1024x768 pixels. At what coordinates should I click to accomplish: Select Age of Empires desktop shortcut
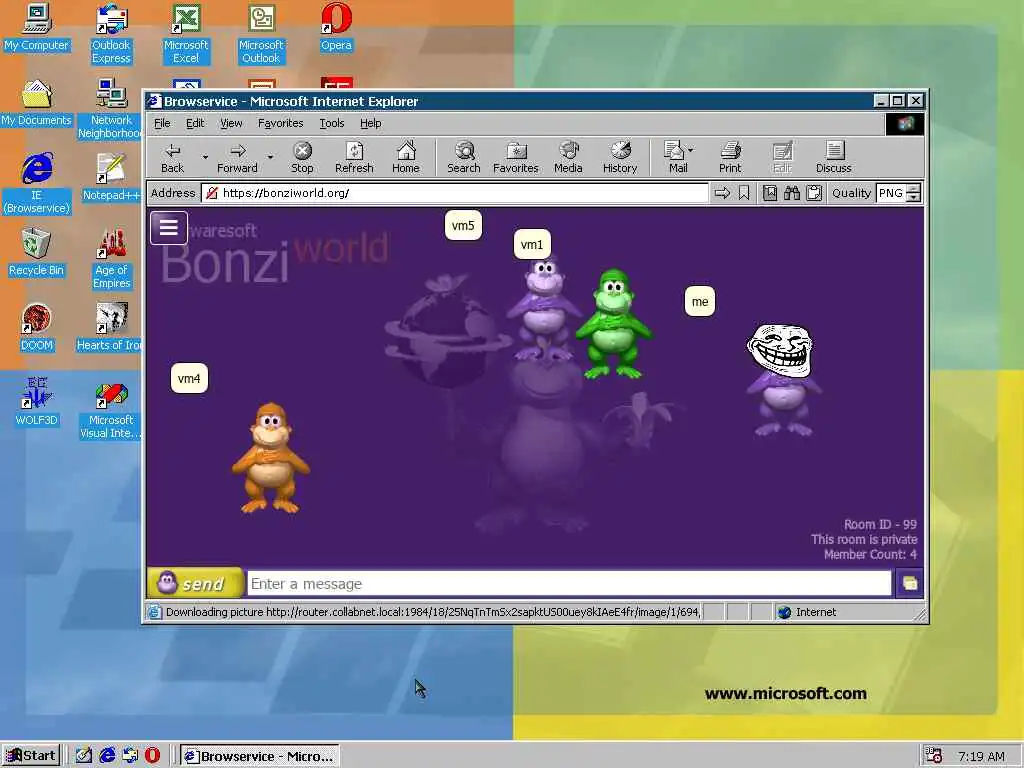[111, 259]
